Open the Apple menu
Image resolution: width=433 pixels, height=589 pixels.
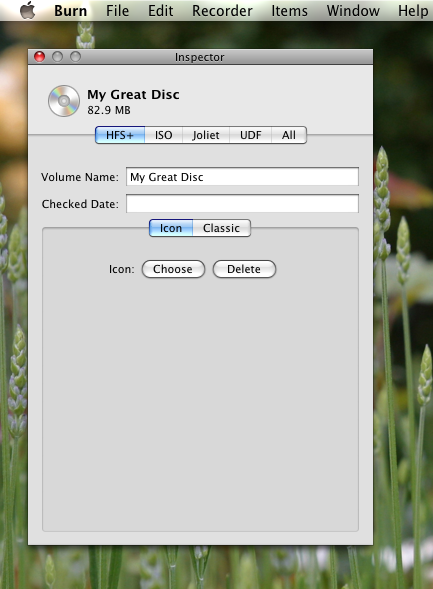point(27,10)
